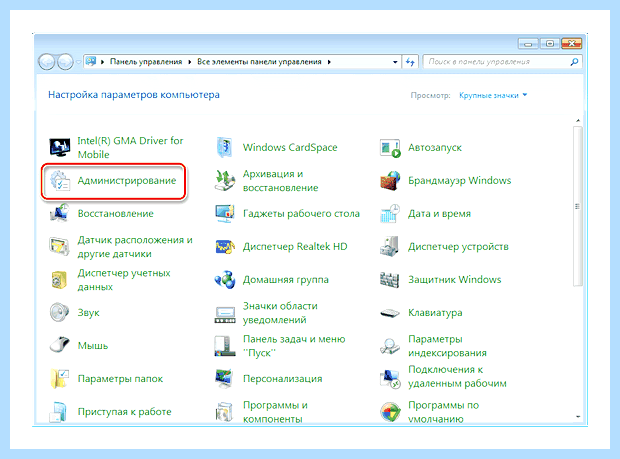Click the scrollbar down arrow
620x459 pixels.
pos(578,416)
